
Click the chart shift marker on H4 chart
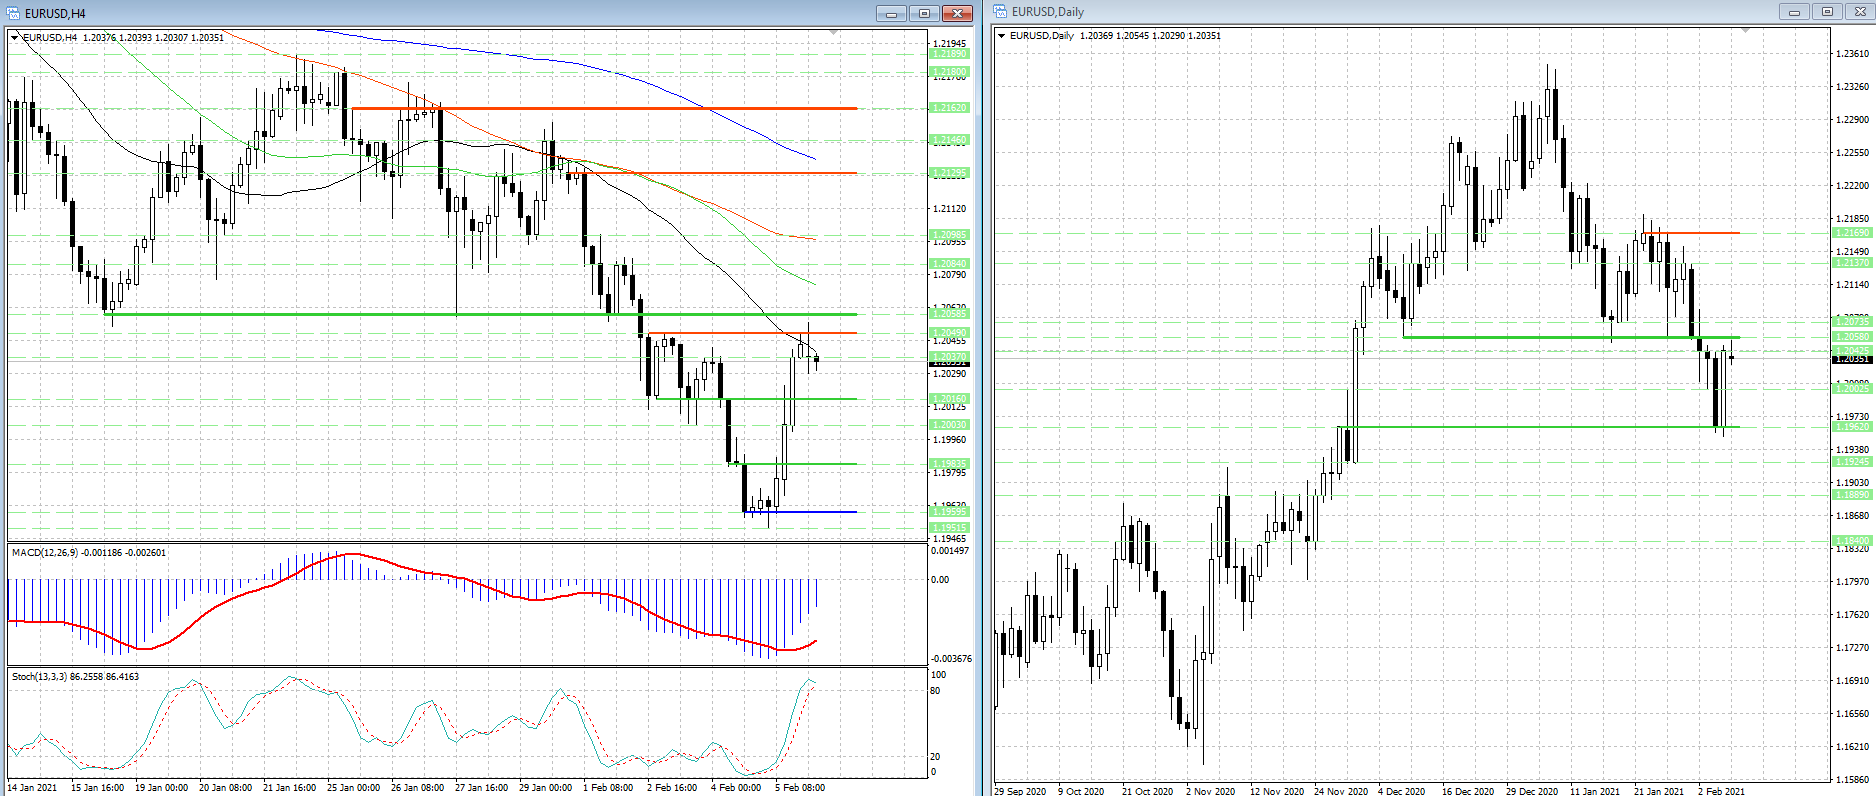(834, 33)
